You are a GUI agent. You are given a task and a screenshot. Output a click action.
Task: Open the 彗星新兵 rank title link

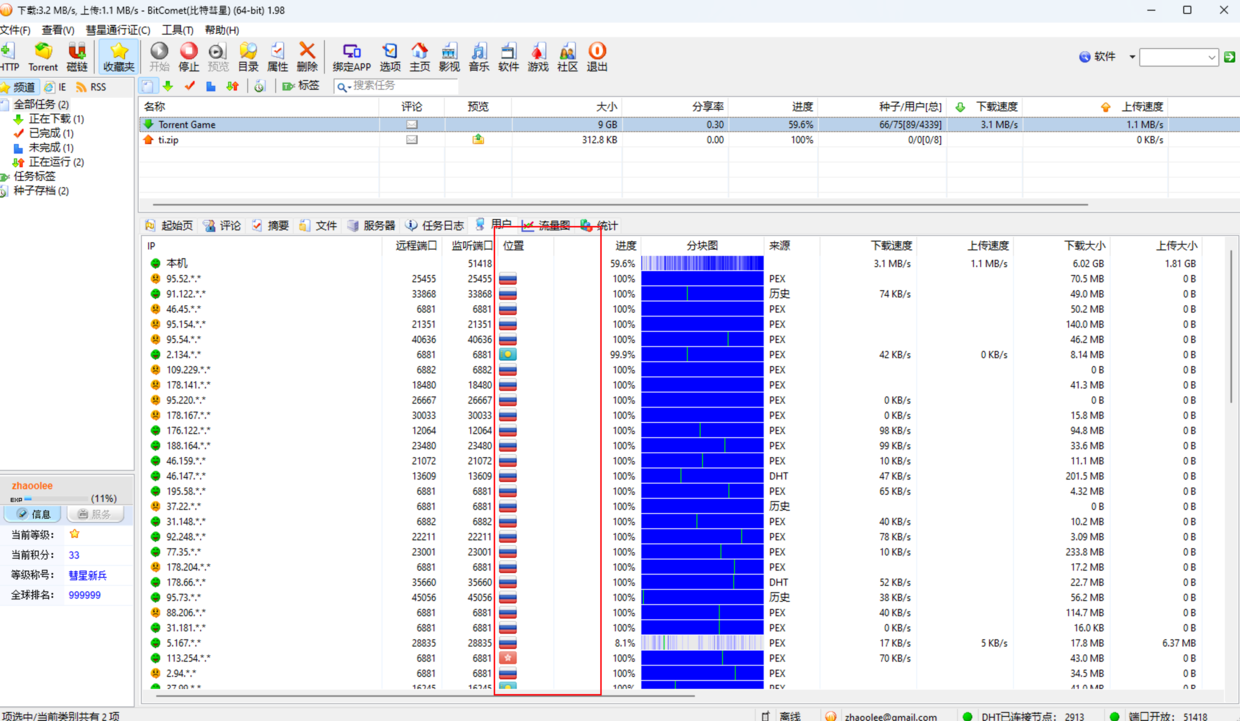pos(87,576)
